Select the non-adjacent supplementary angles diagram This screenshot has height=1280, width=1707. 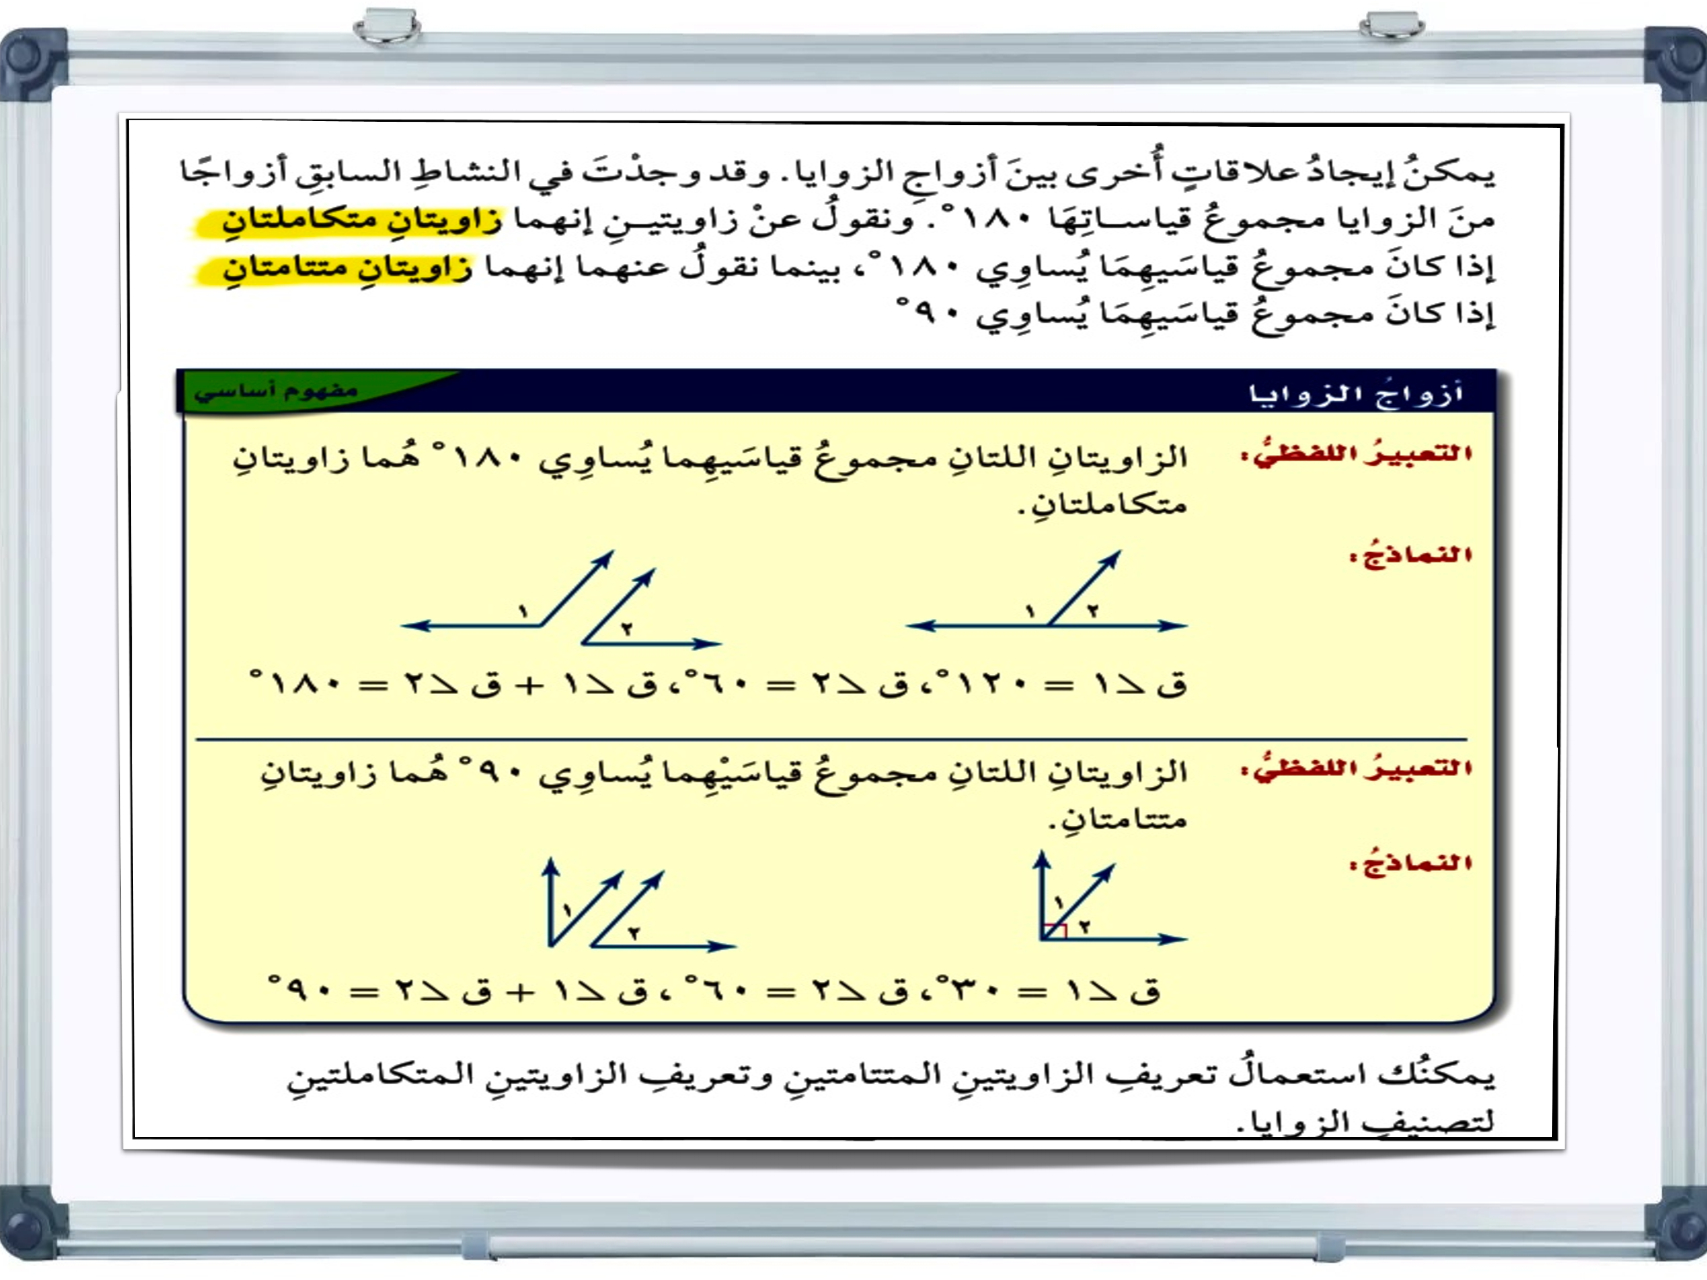pos(562,600)
